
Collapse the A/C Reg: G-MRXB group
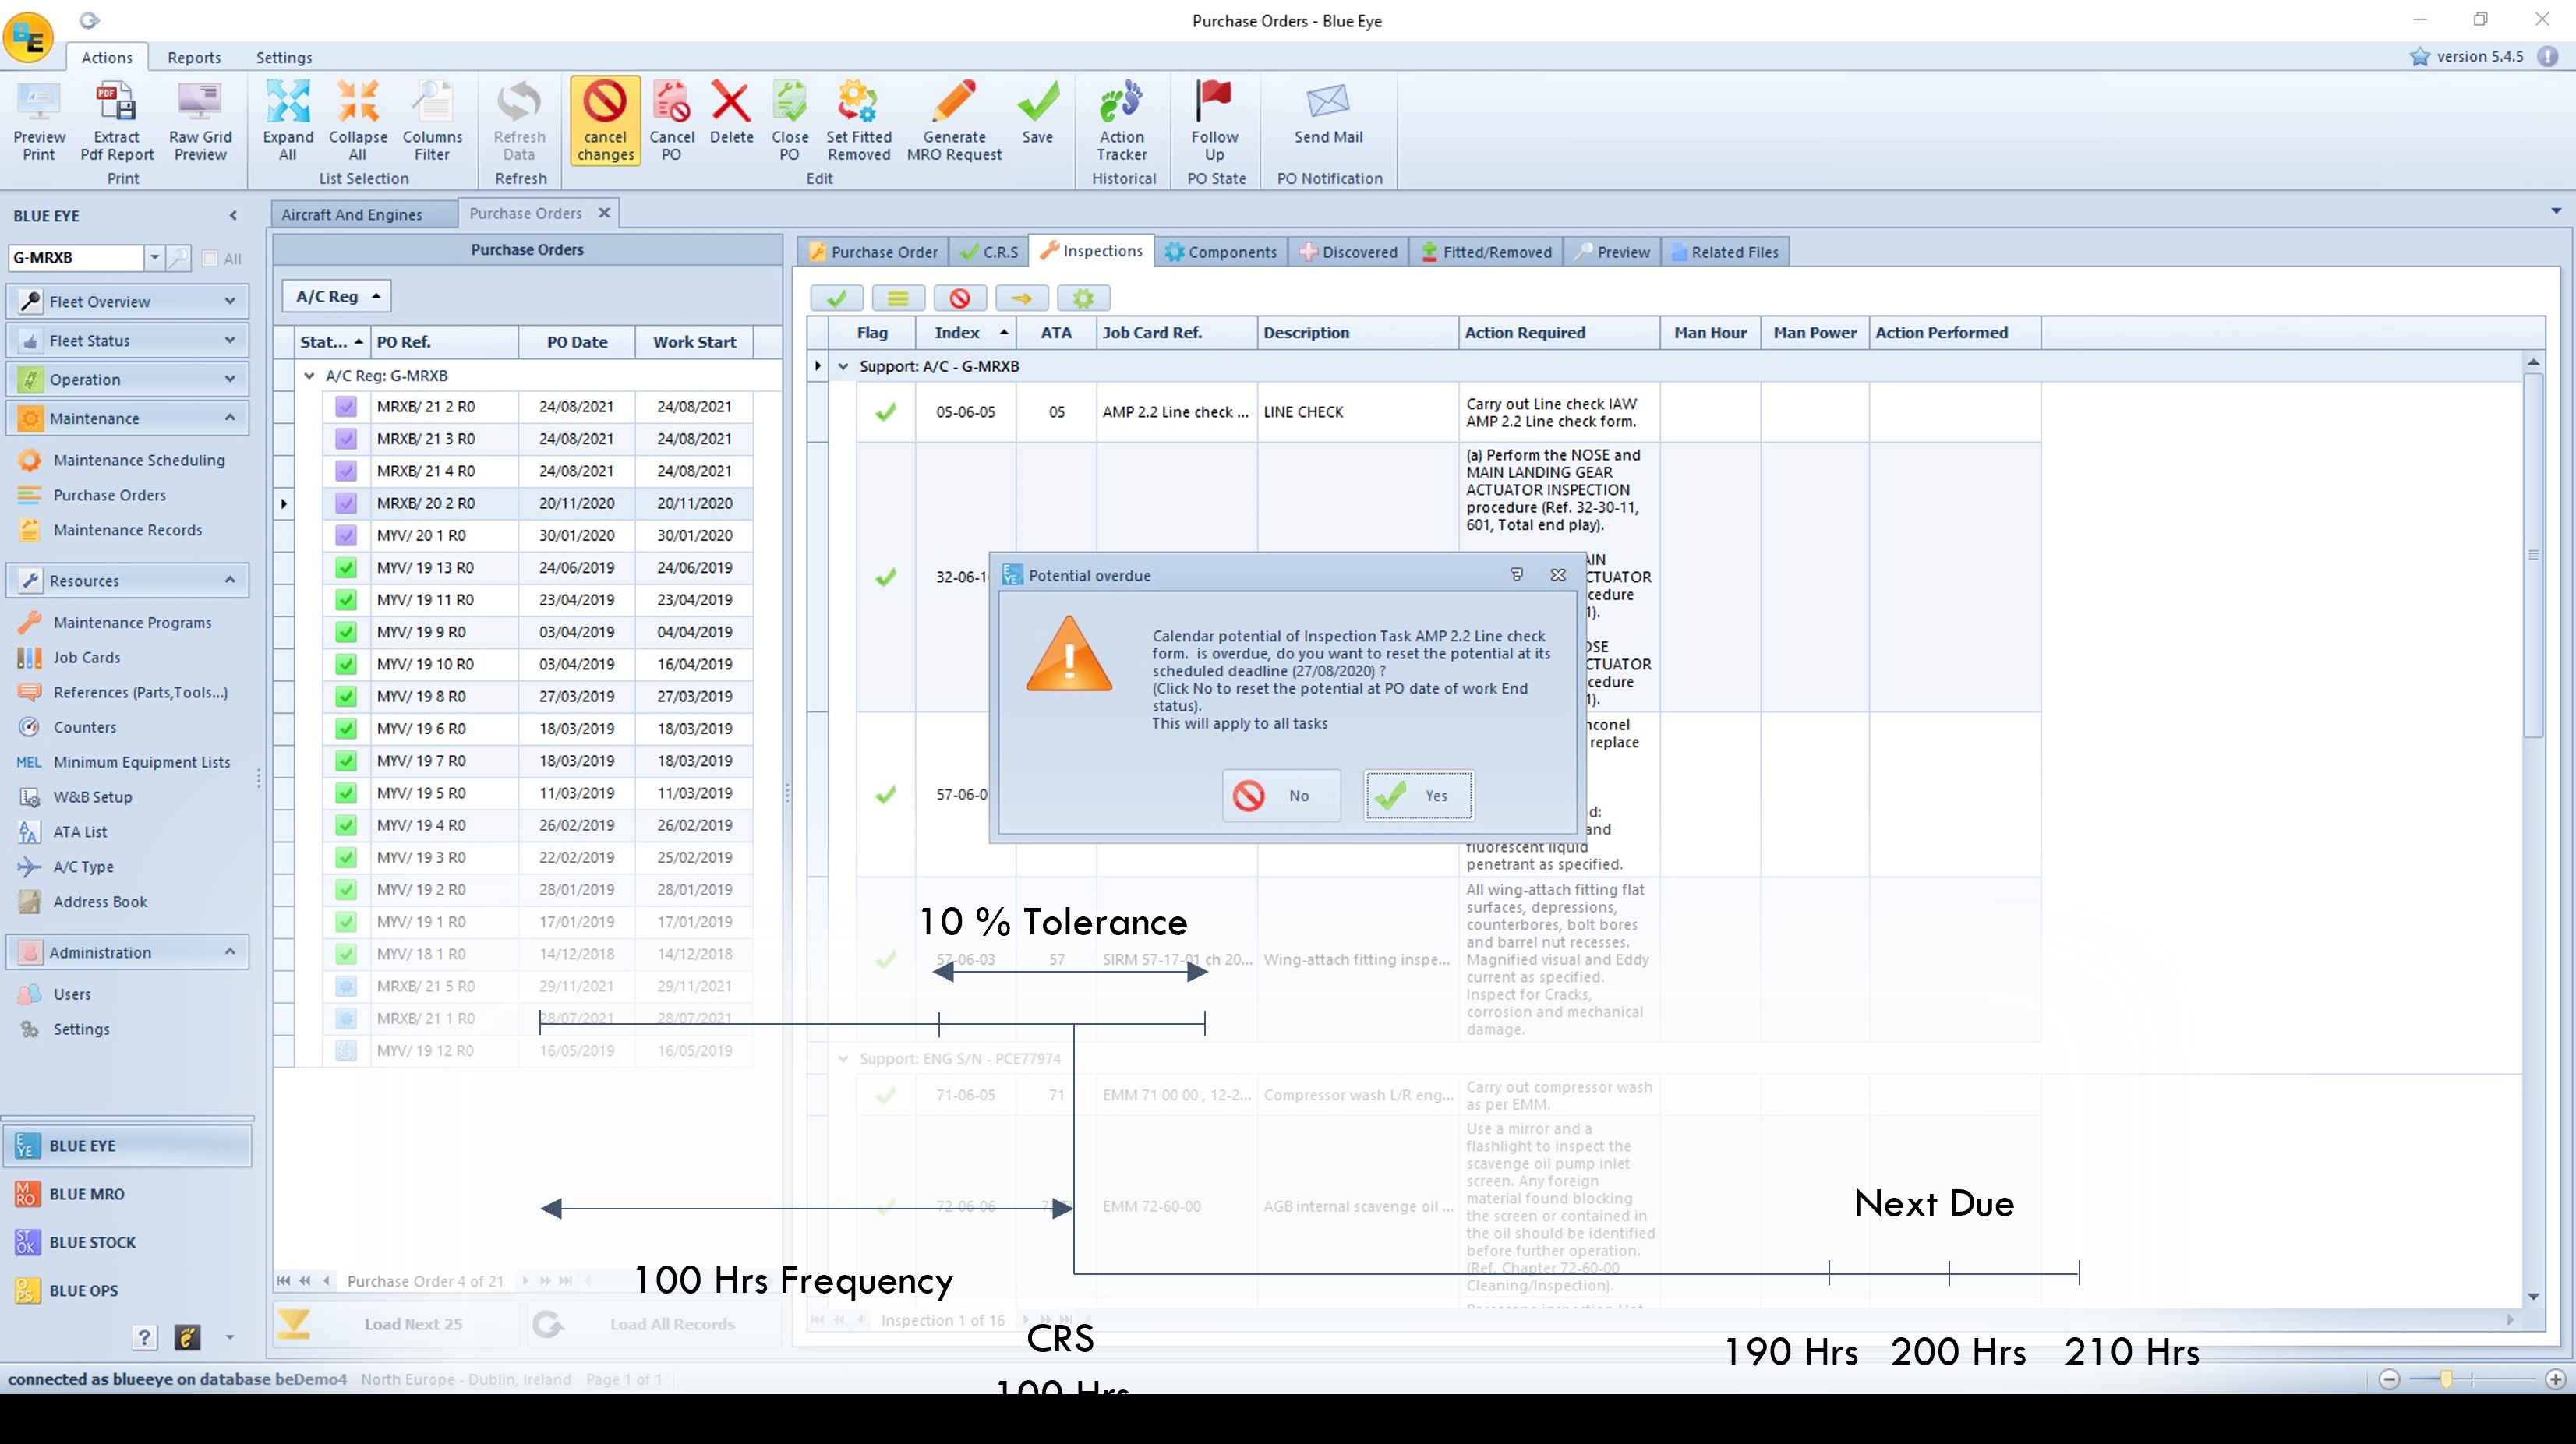pyautogui.click(x=309, y=376)
